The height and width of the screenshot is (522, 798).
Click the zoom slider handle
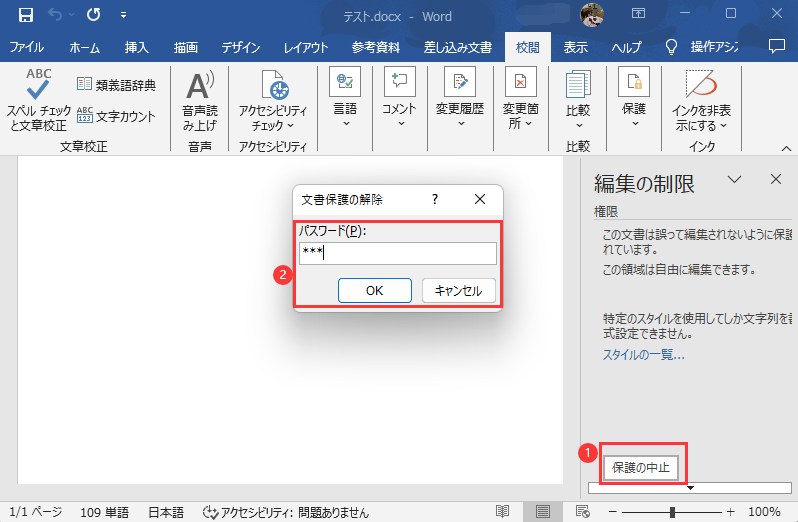[672, 512]
